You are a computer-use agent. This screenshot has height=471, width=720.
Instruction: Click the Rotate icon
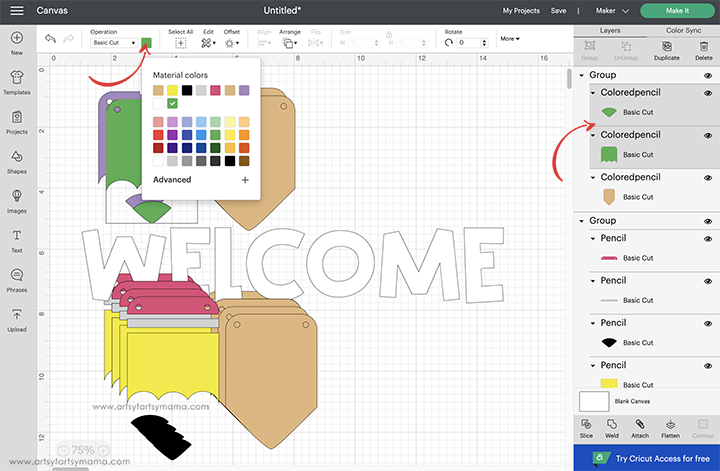point(449,43)
